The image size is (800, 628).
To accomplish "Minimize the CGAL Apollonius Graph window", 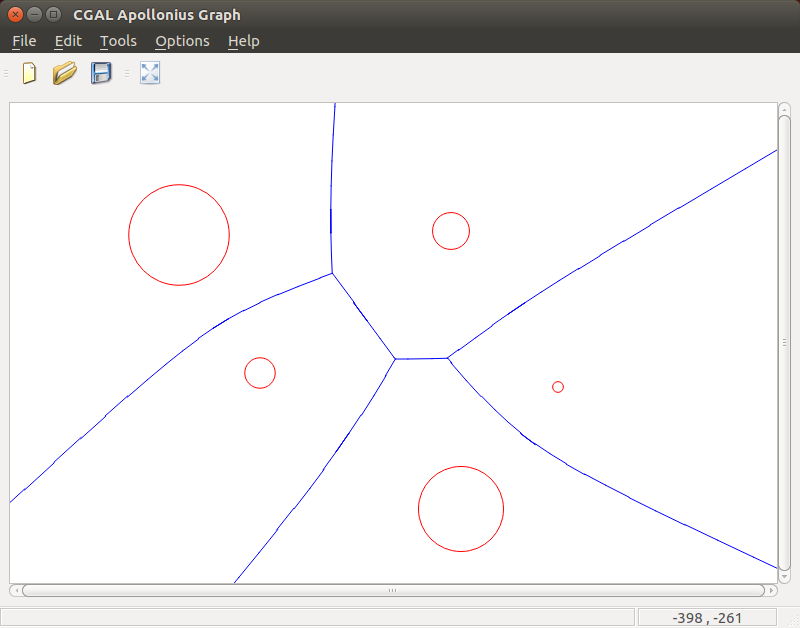I will click(x=34, y=14).
